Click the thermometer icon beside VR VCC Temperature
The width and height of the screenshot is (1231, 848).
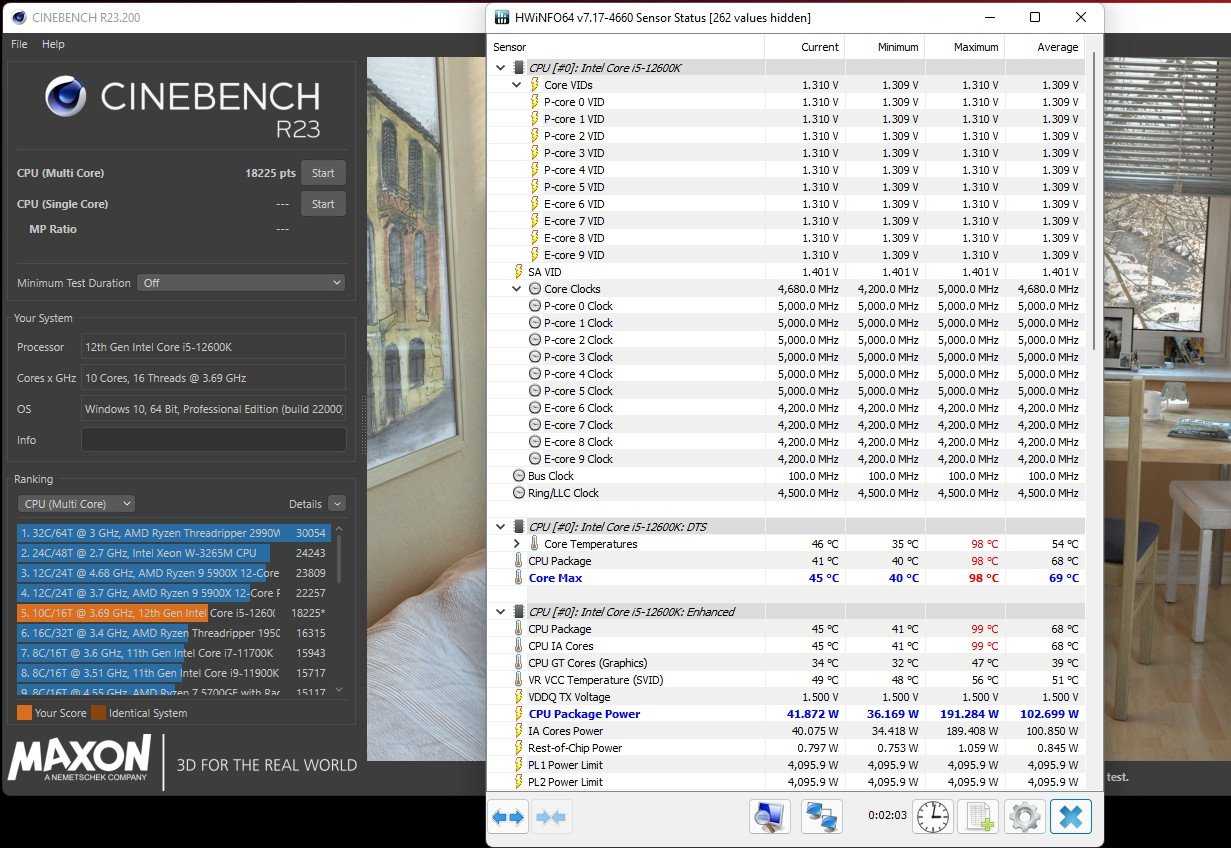click(x=518, y=680)
